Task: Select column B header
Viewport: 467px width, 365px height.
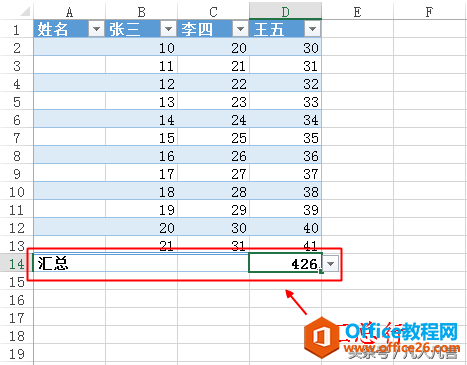Action: tap(141, 12)
